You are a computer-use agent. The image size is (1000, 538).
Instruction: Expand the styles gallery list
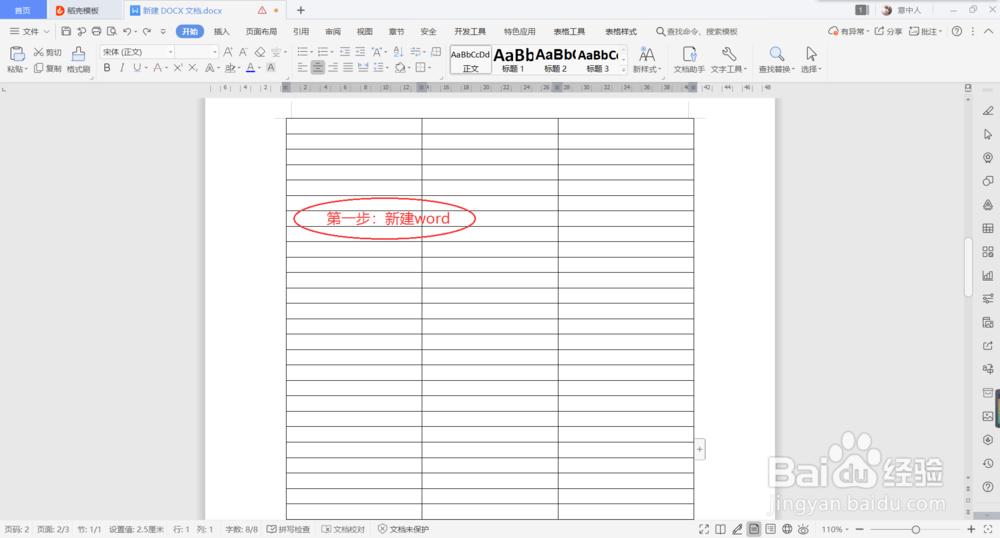pos(624,70)
